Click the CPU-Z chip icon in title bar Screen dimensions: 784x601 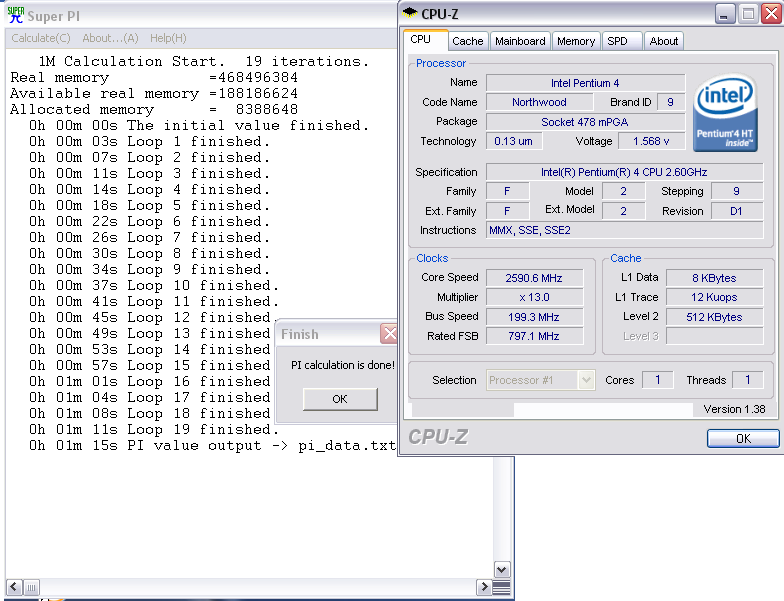pos(410,12)
